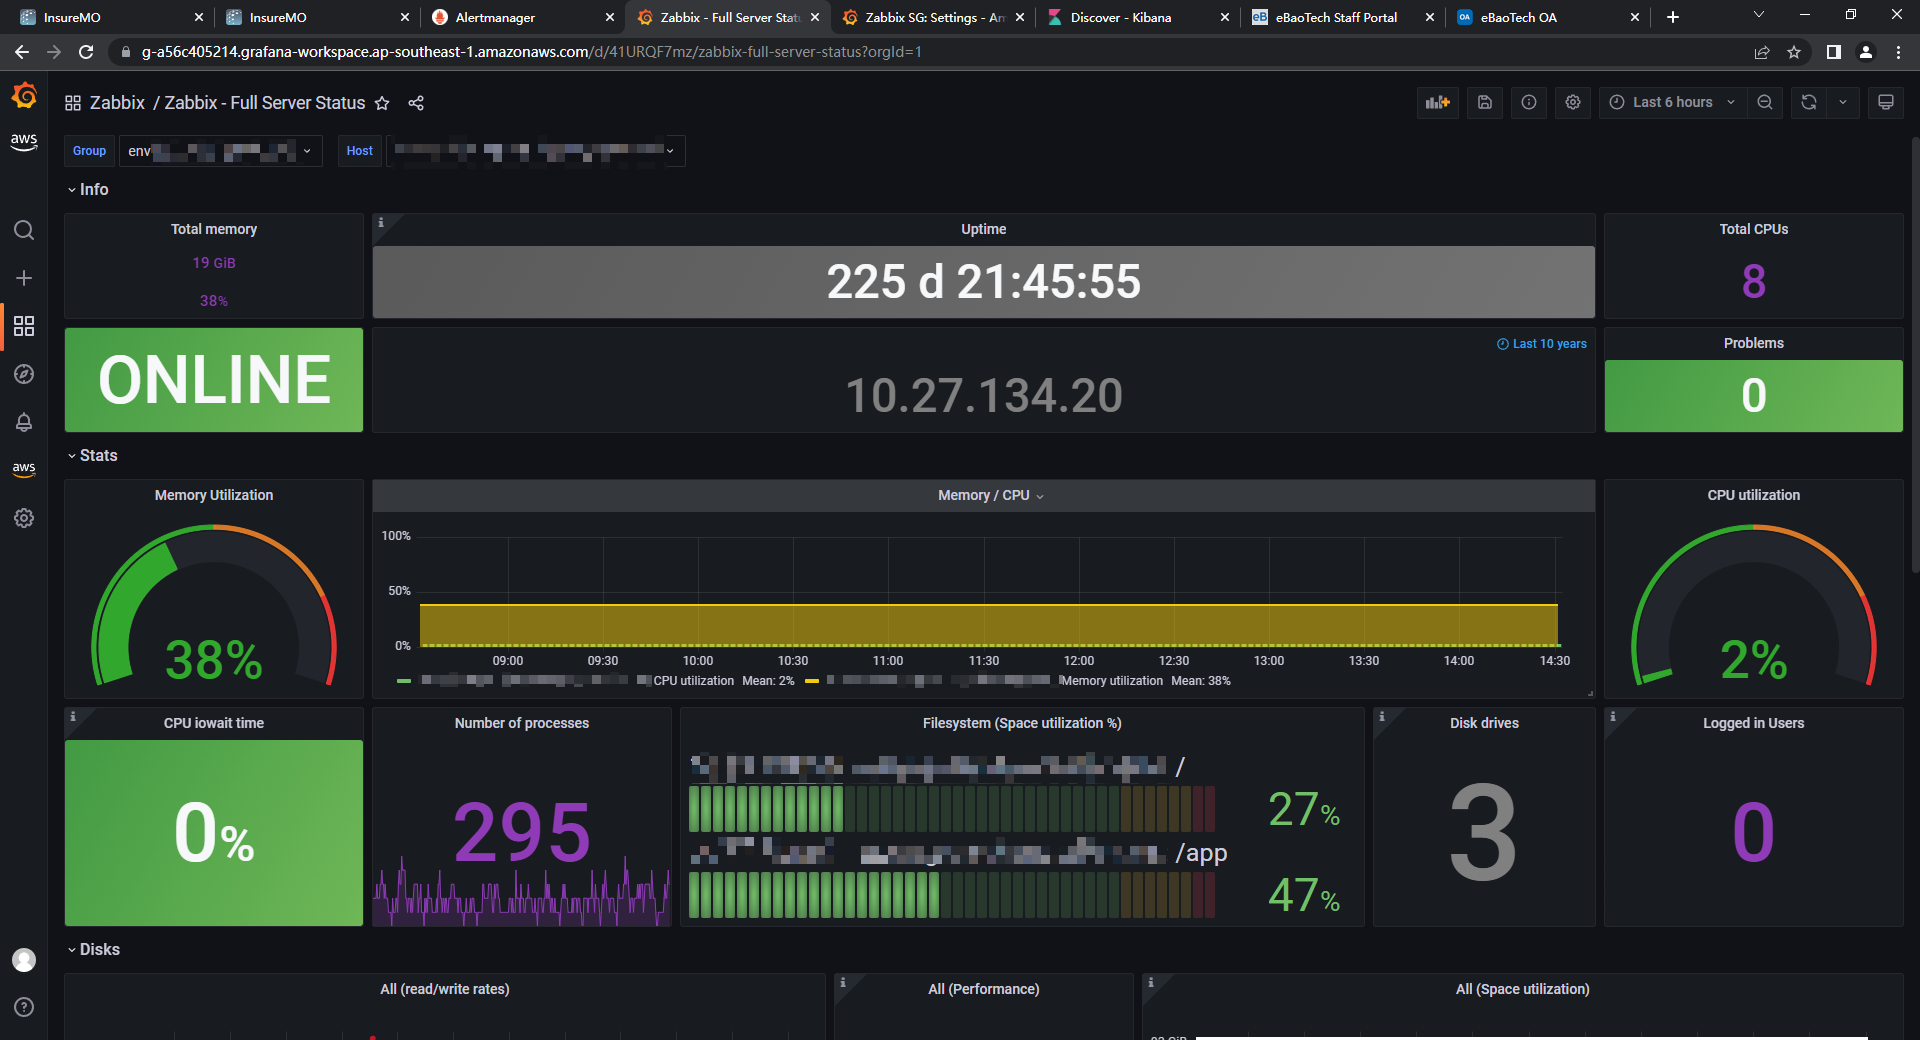
Task: Click the Last 10 years time override label
Action: (1541, 344)
